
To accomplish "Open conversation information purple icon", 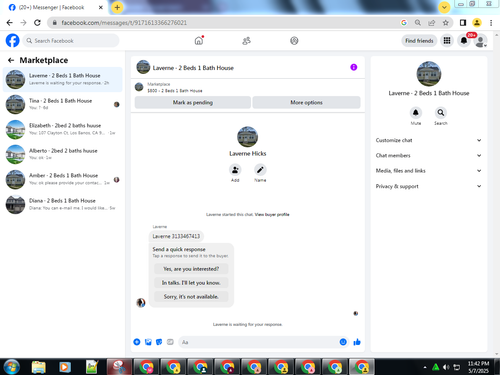I will tap(354, 67).
